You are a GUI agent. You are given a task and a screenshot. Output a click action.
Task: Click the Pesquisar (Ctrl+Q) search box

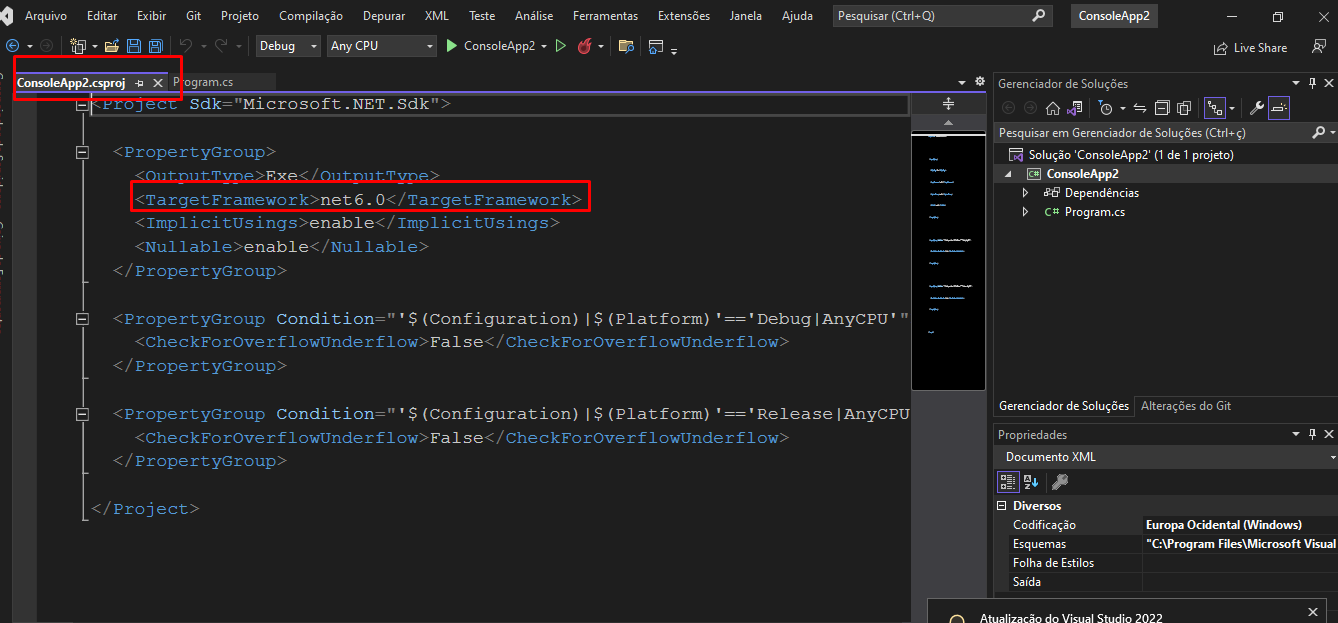point(942,16)
